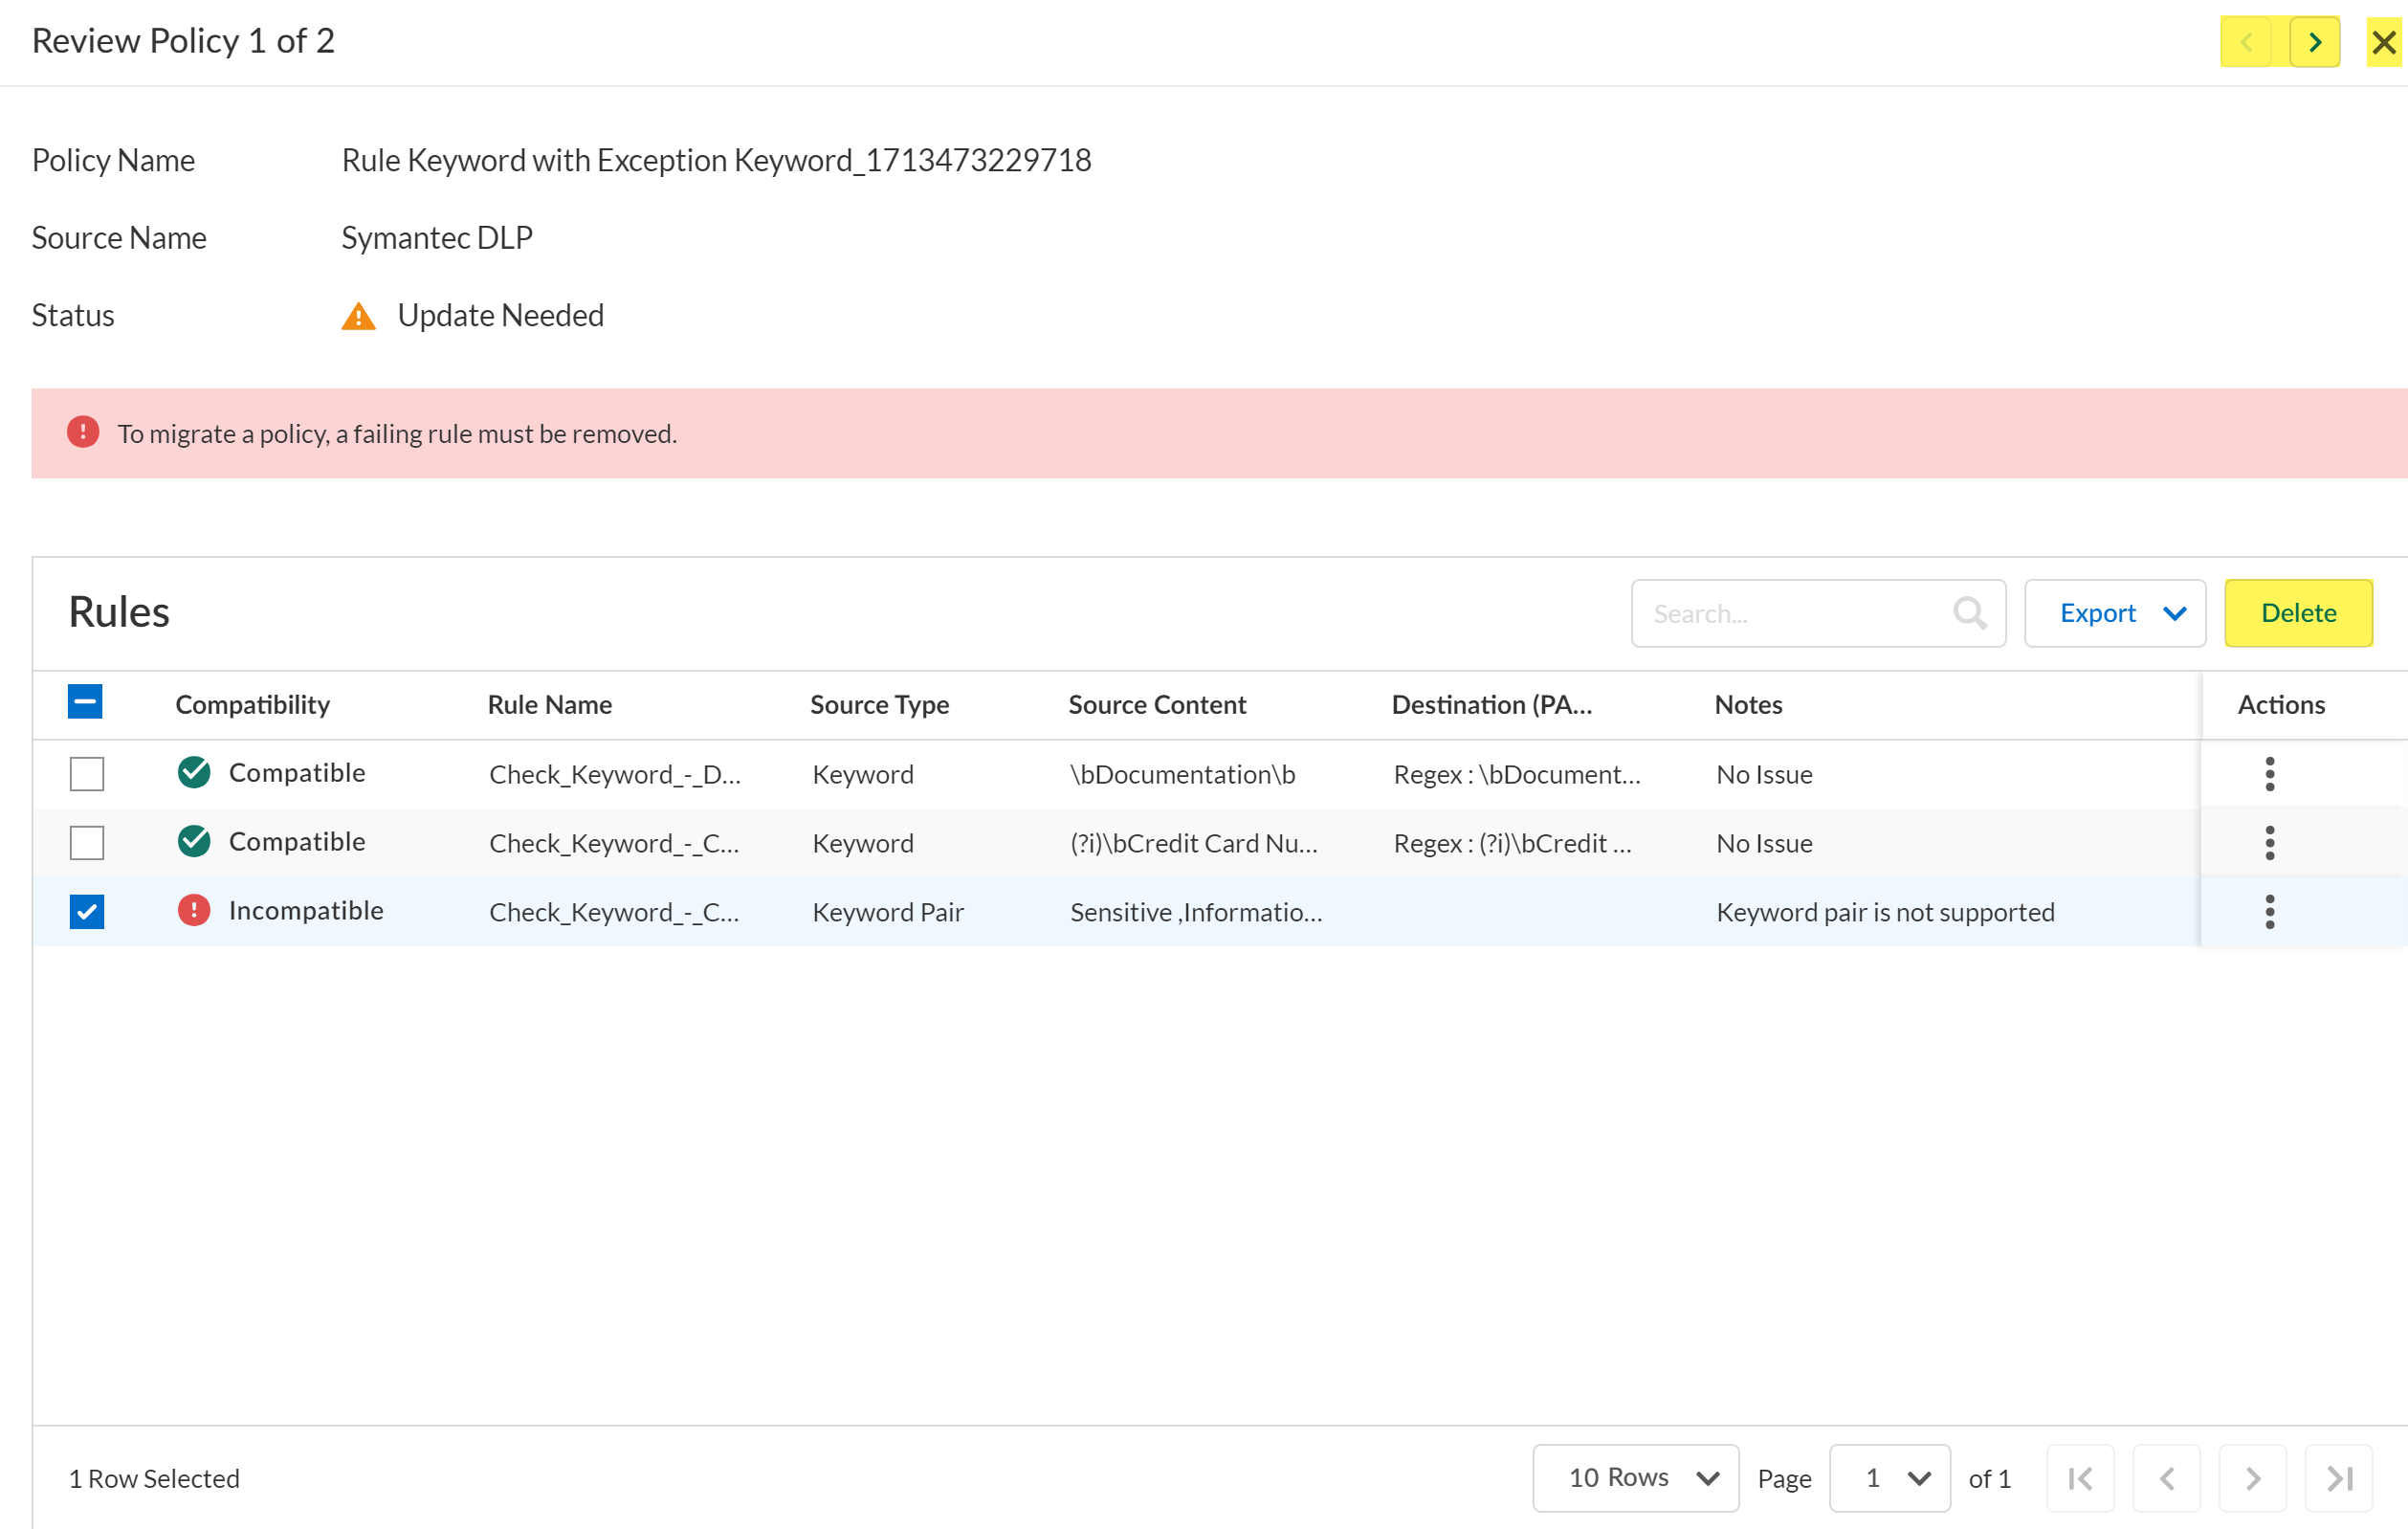Jump to first page of rules
The height and width of the screenshot is (1529, 2408).
coord(2080,1478)
